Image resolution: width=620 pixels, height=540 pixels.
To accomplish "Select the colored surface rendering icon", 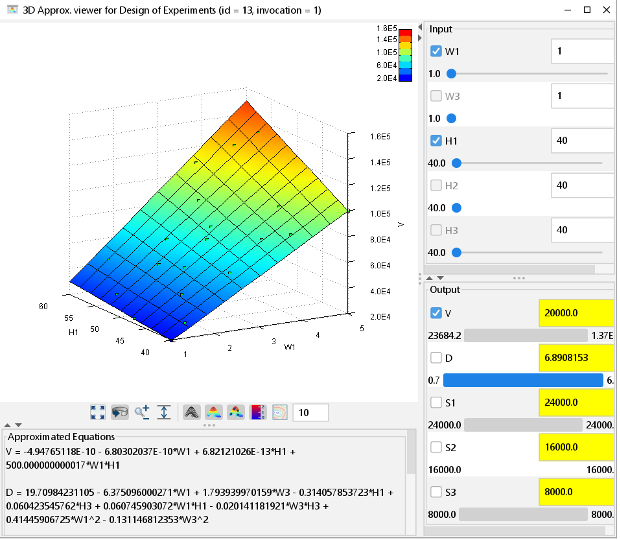I will (x=214, y=412).
